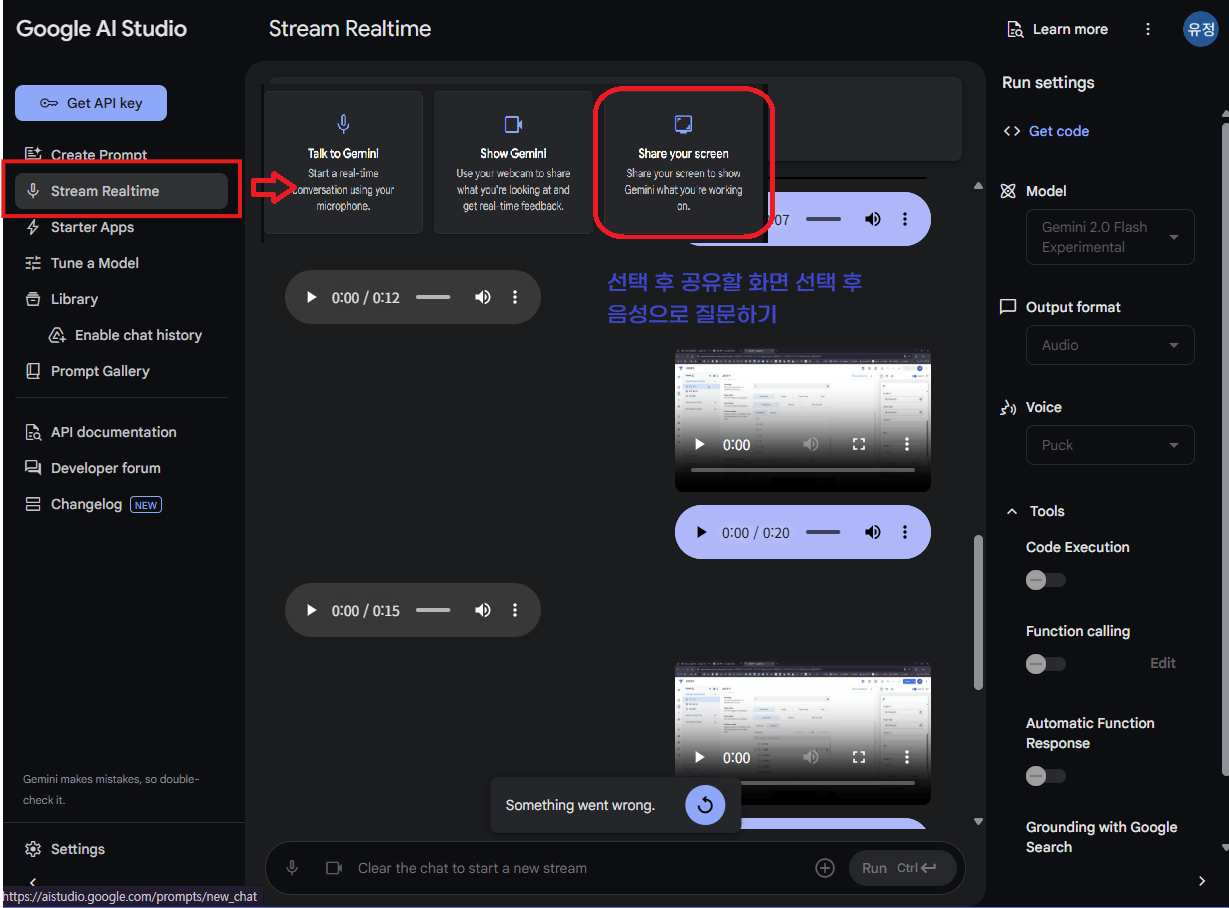Click Enable chat history
1229x908 pixels.
138,335
